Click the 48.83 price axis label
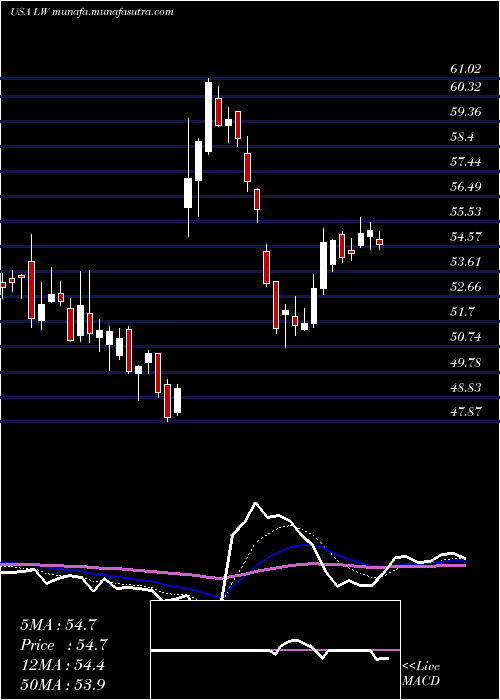The image size is (500, 700). pos(466,388)
